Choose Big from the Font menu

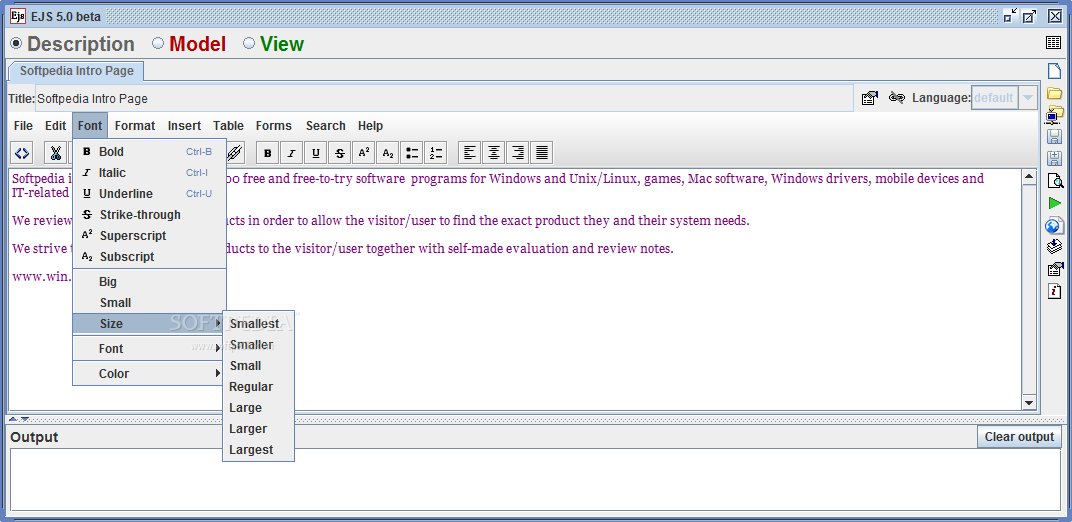click(149, 281)
